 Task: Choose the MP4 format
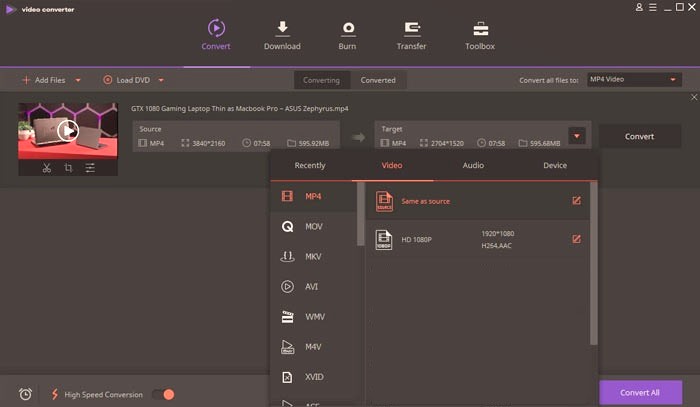(x=314, y=196)
